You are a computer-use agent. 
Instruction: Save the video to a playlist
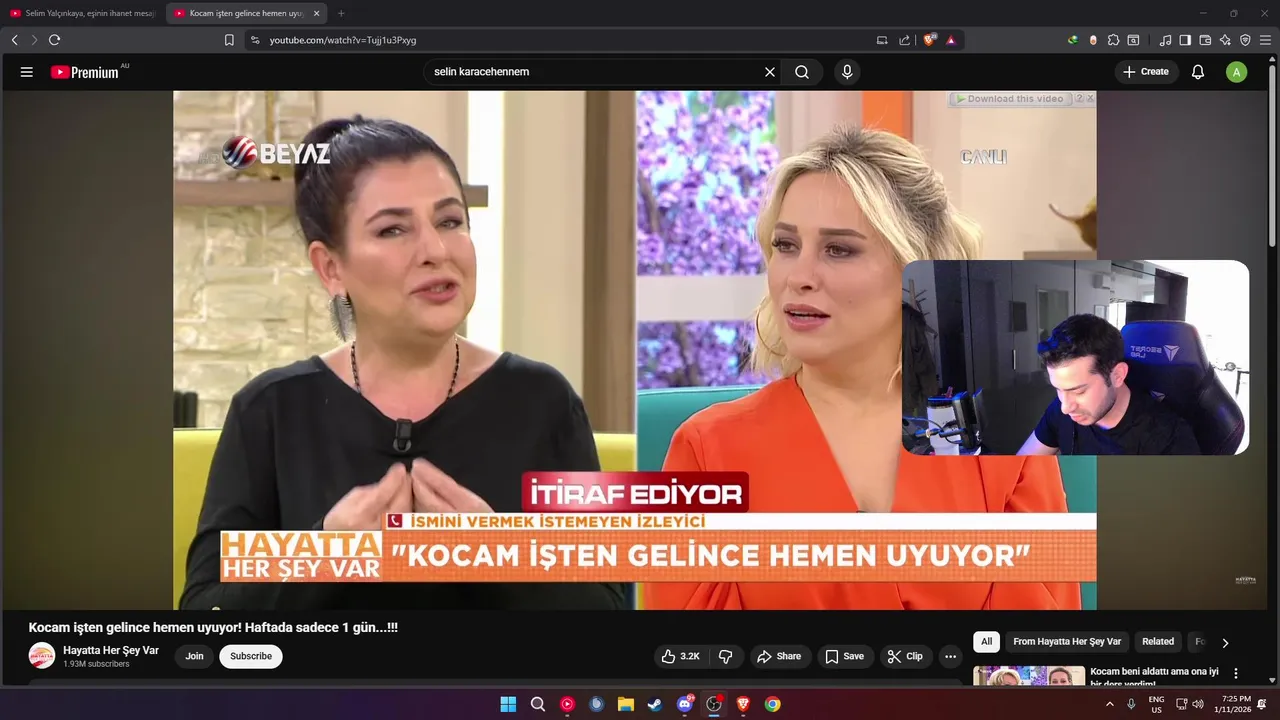pyautogui.click(x=844, y=656)
